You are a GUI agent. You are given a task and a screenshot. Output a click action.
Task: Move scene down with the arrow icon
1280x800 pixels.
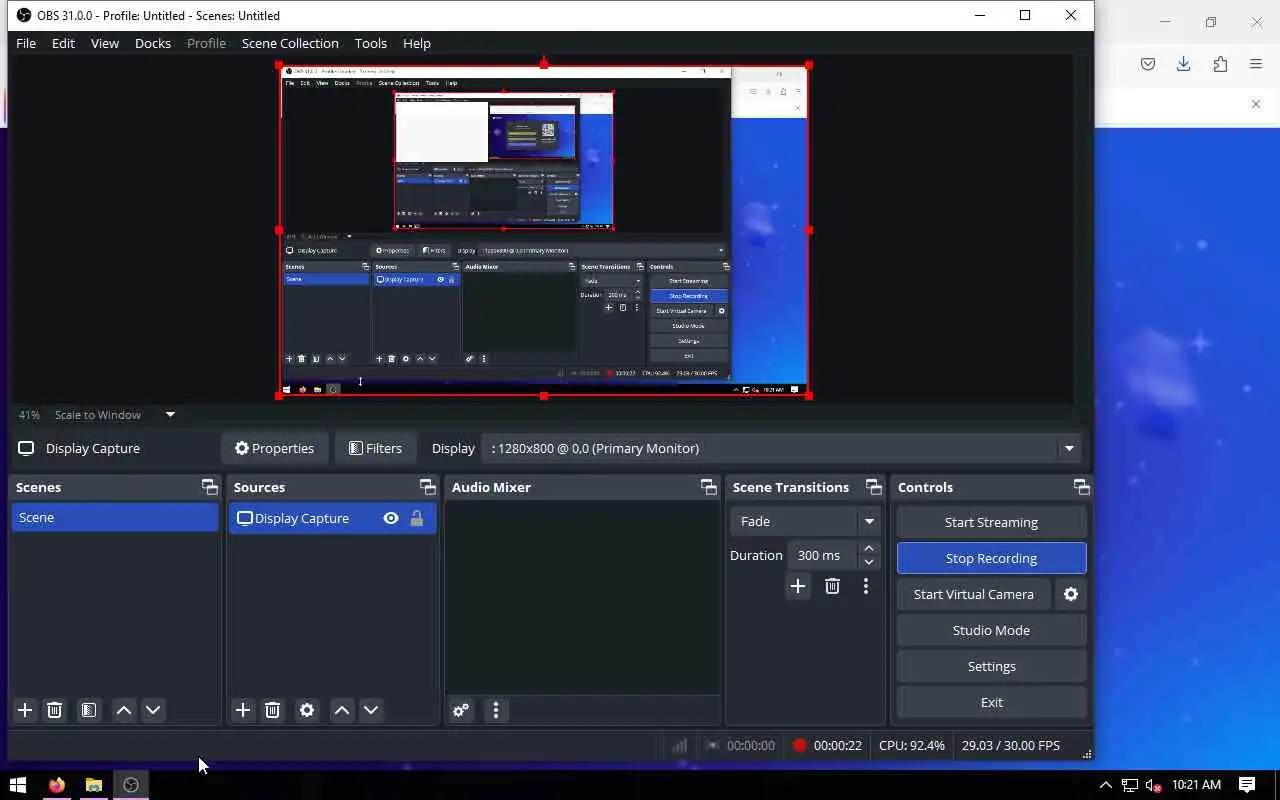153,710
